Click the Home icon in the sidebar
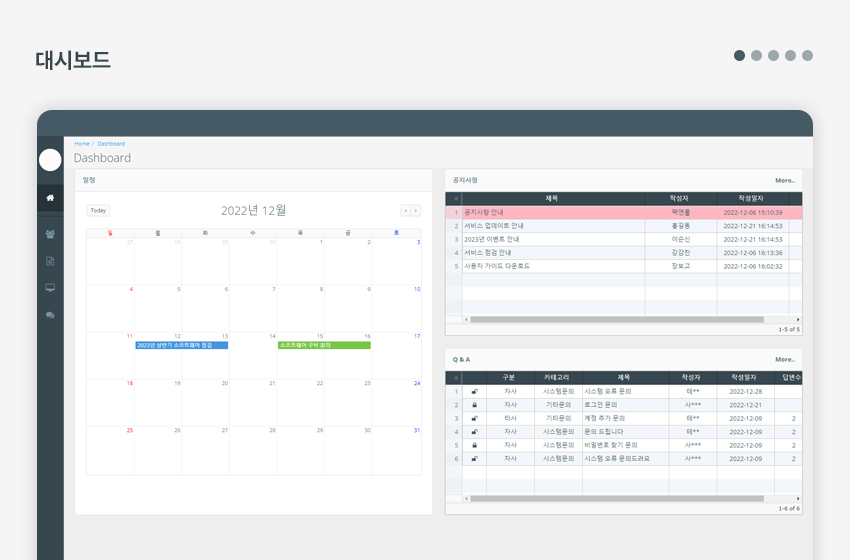Image resolution: width=850 pixels, height=560 pixels. [x=50, y=198]
